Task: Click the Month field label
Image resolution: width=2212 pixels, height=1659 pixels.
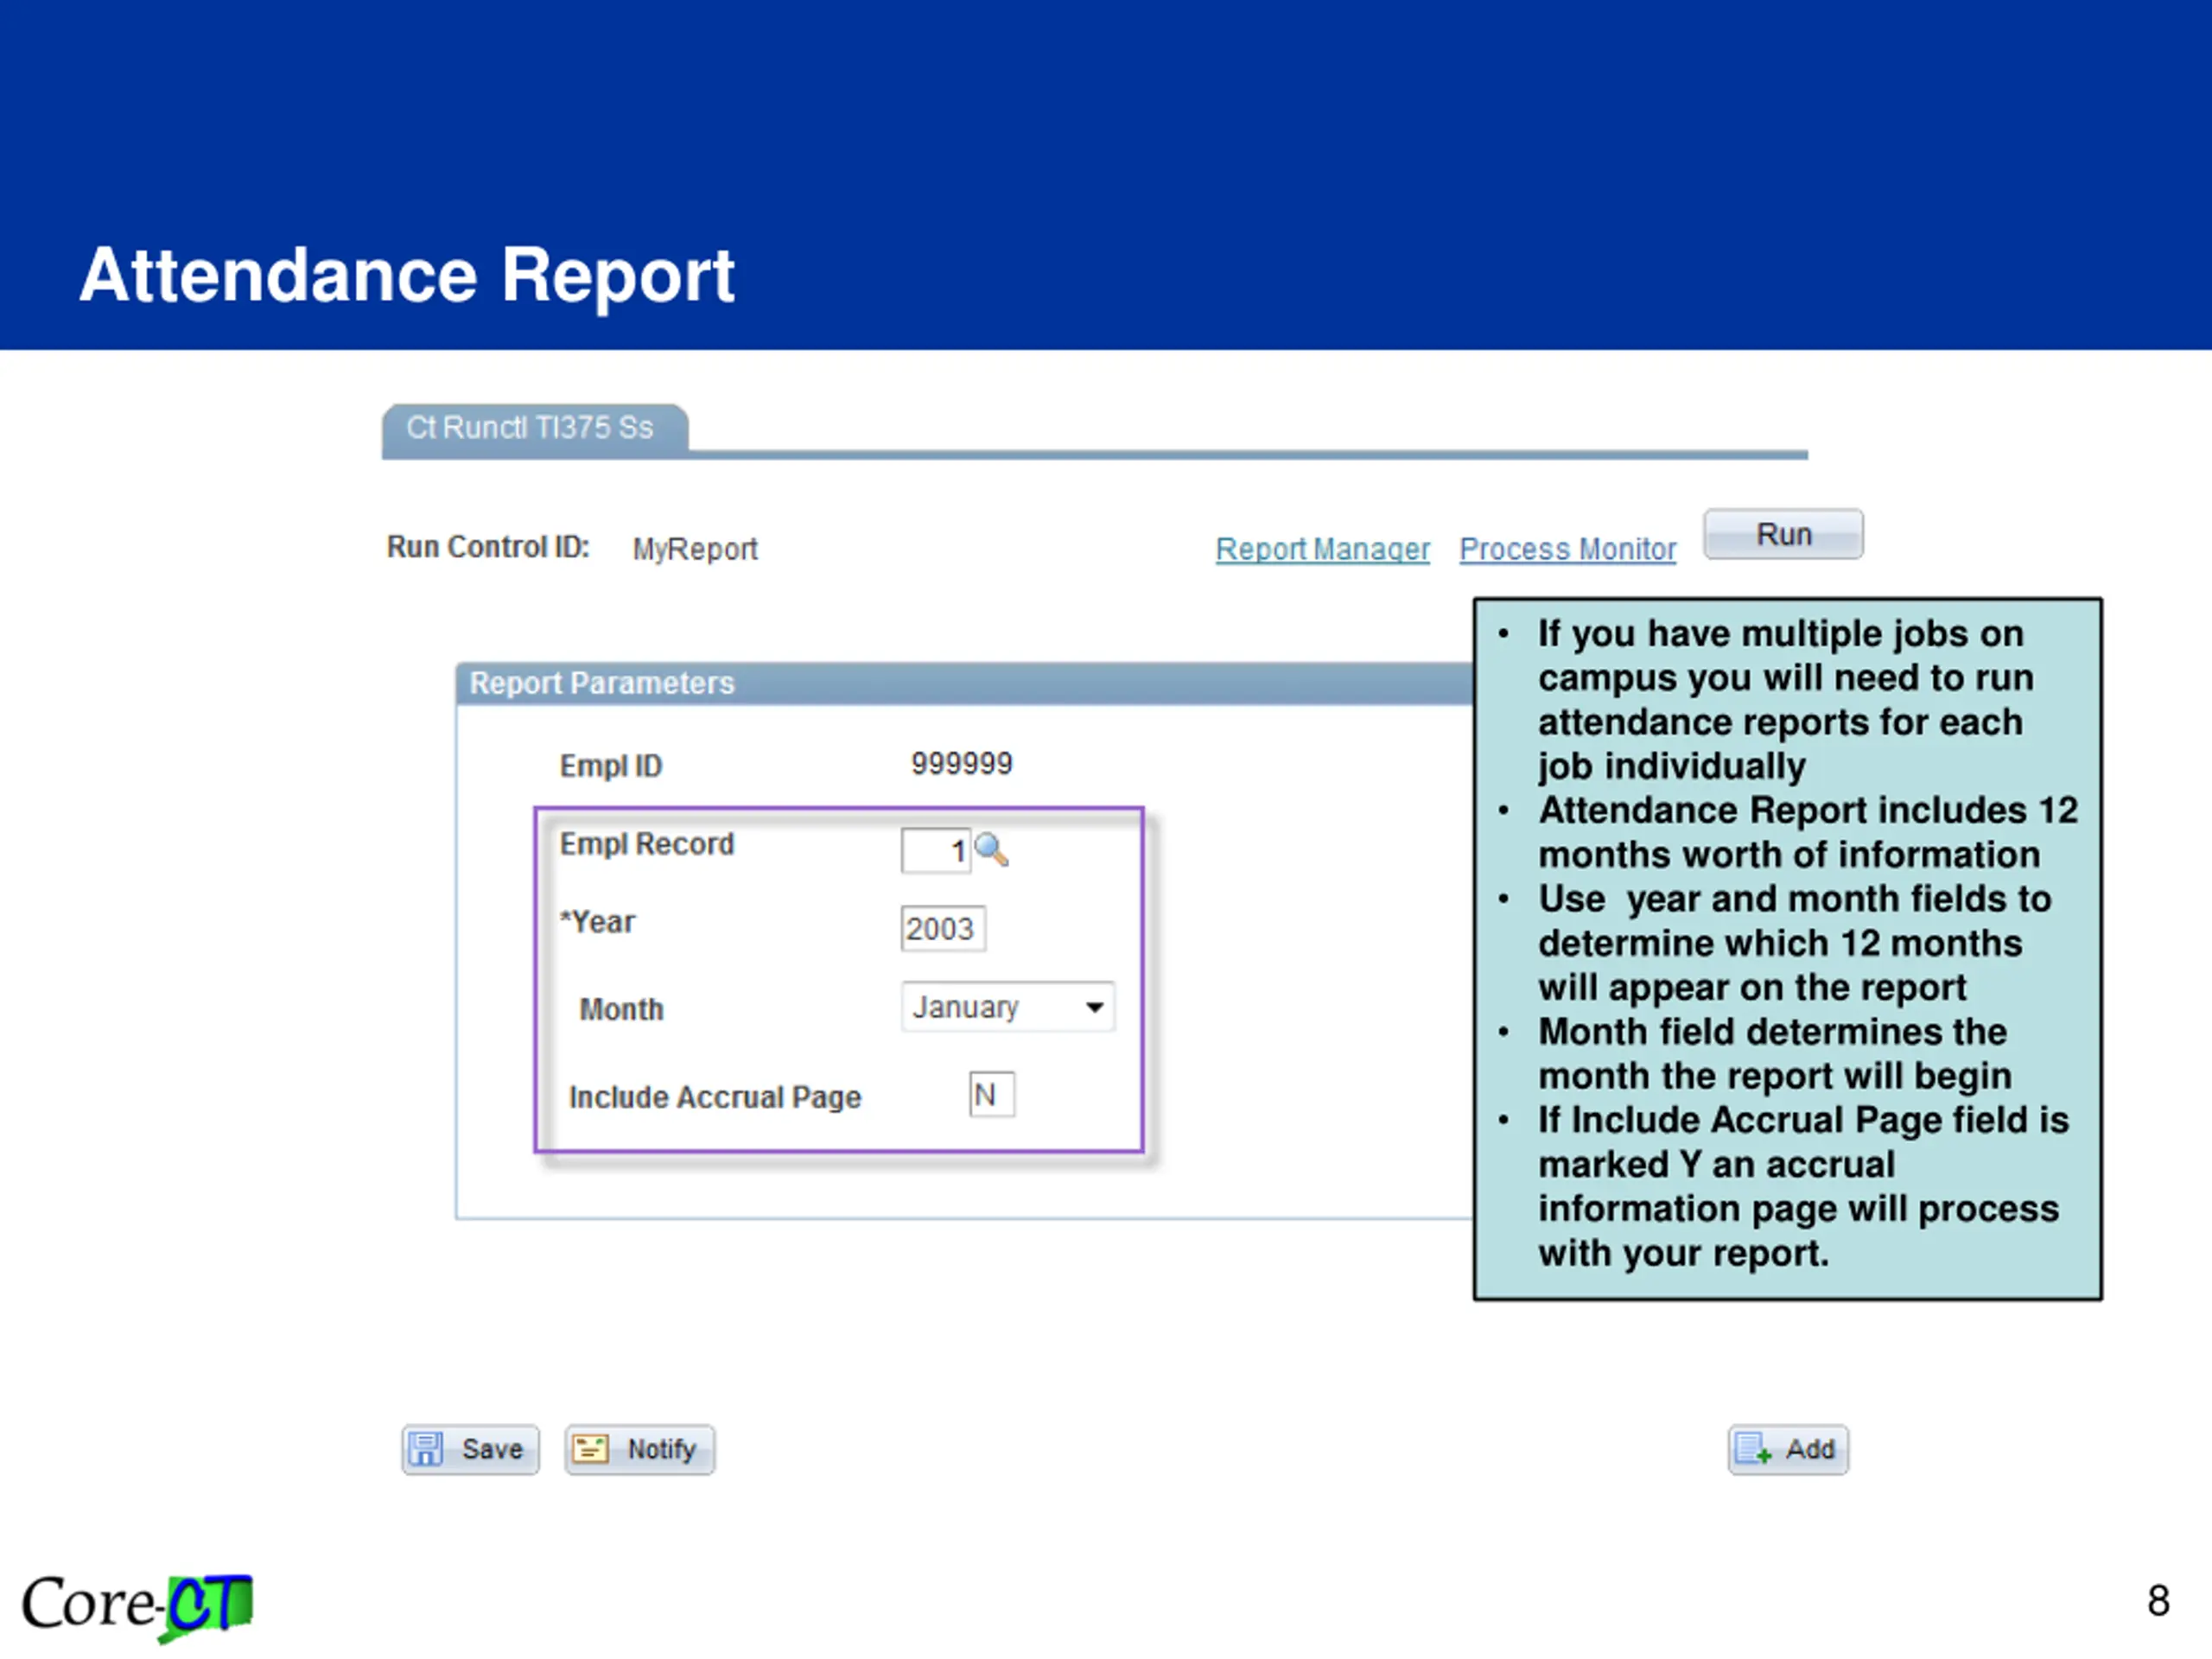Action: tap(621, 1009)
